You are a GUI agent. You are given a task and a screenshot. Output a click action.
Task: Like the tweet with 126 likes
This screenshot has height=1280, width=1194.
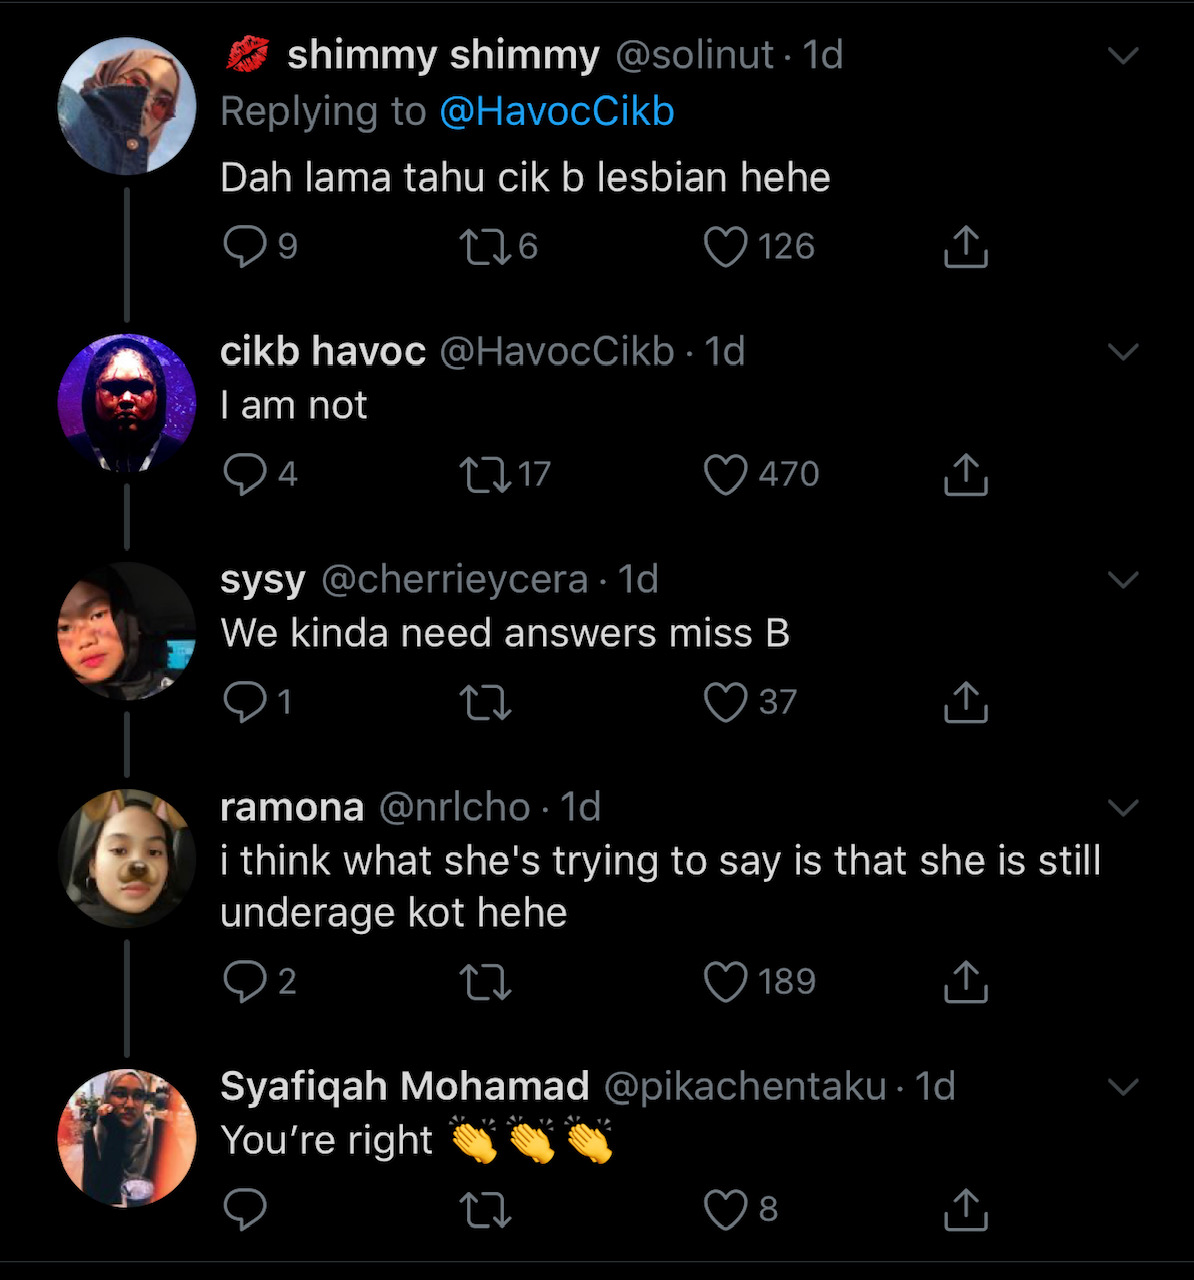click(726, 246)
